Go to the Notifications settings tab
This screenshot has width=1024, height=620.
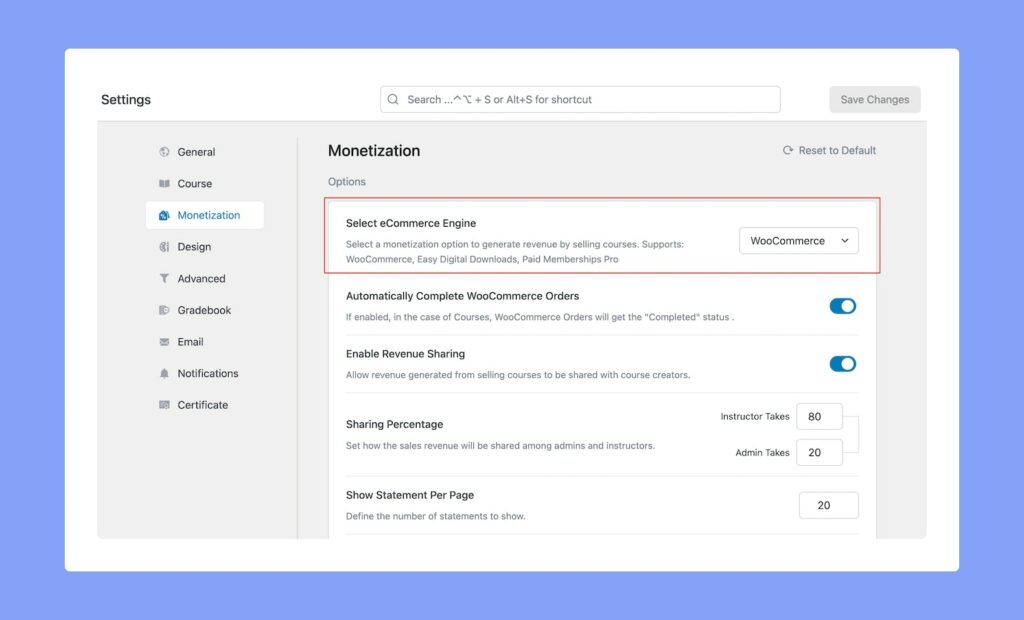click(x=207, y=373)
